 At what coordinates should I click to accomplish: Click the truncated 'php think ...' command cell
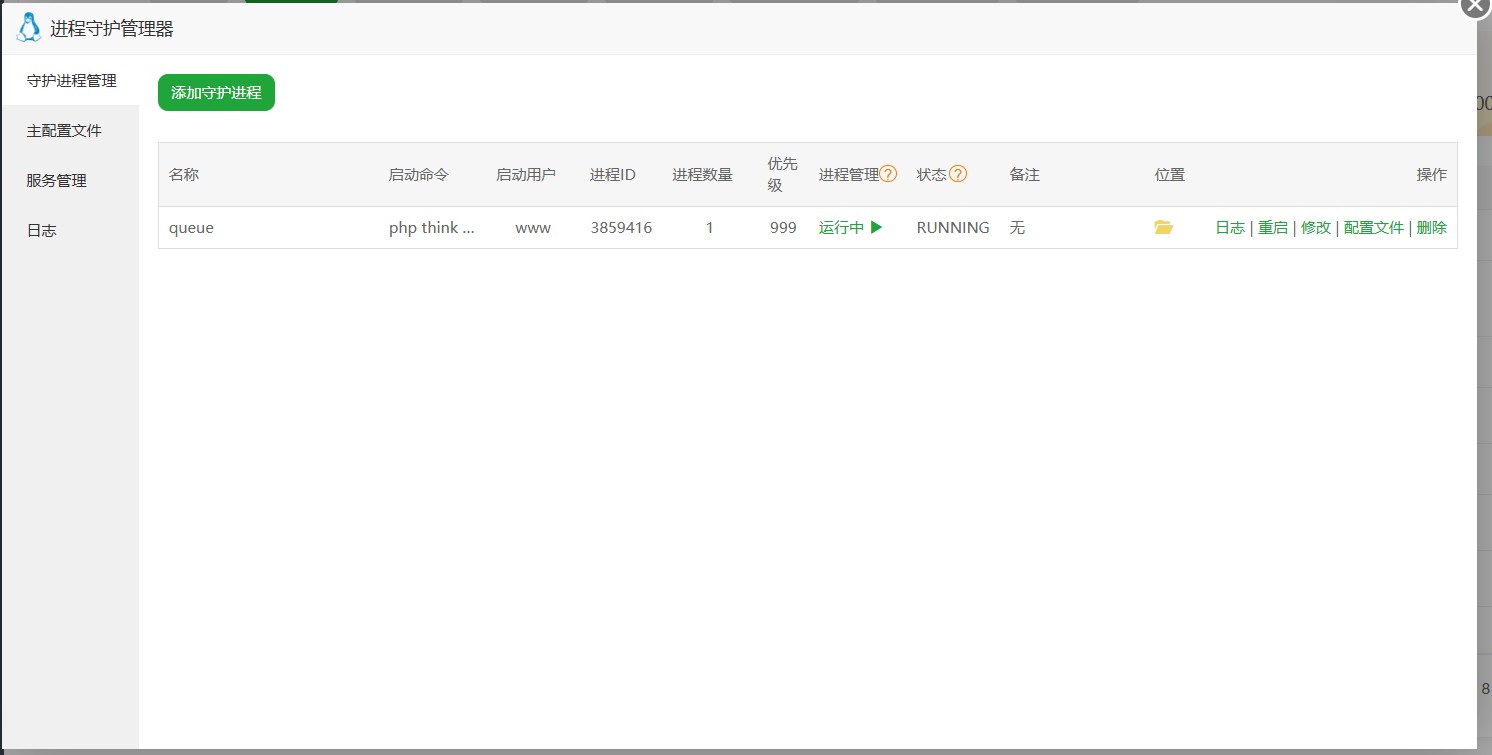tap(431, 228)
